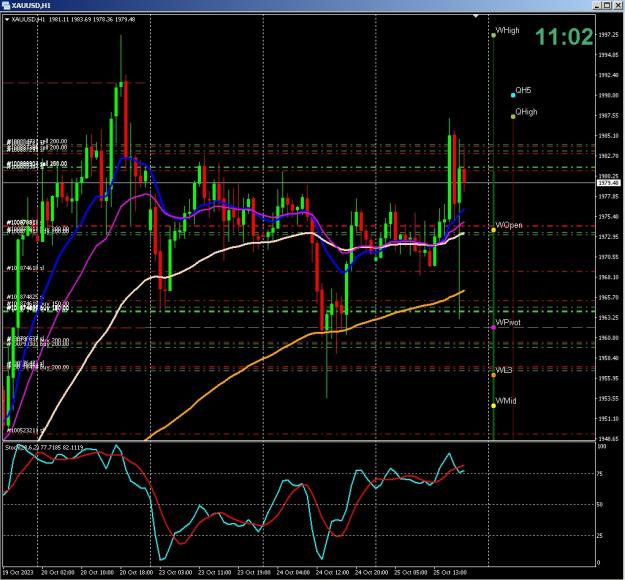625x580 pixels.
Task: Click the 1955.95 price scale label
Action: [x=608, y=378]
